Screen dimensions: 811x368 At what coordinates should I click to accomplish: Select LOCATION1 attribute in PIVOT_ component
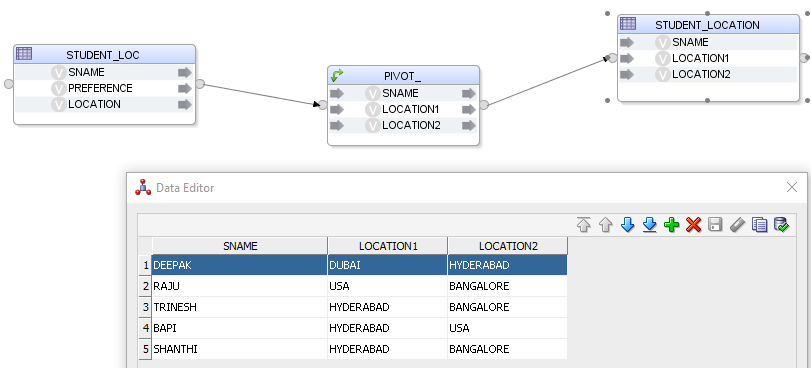411,109
